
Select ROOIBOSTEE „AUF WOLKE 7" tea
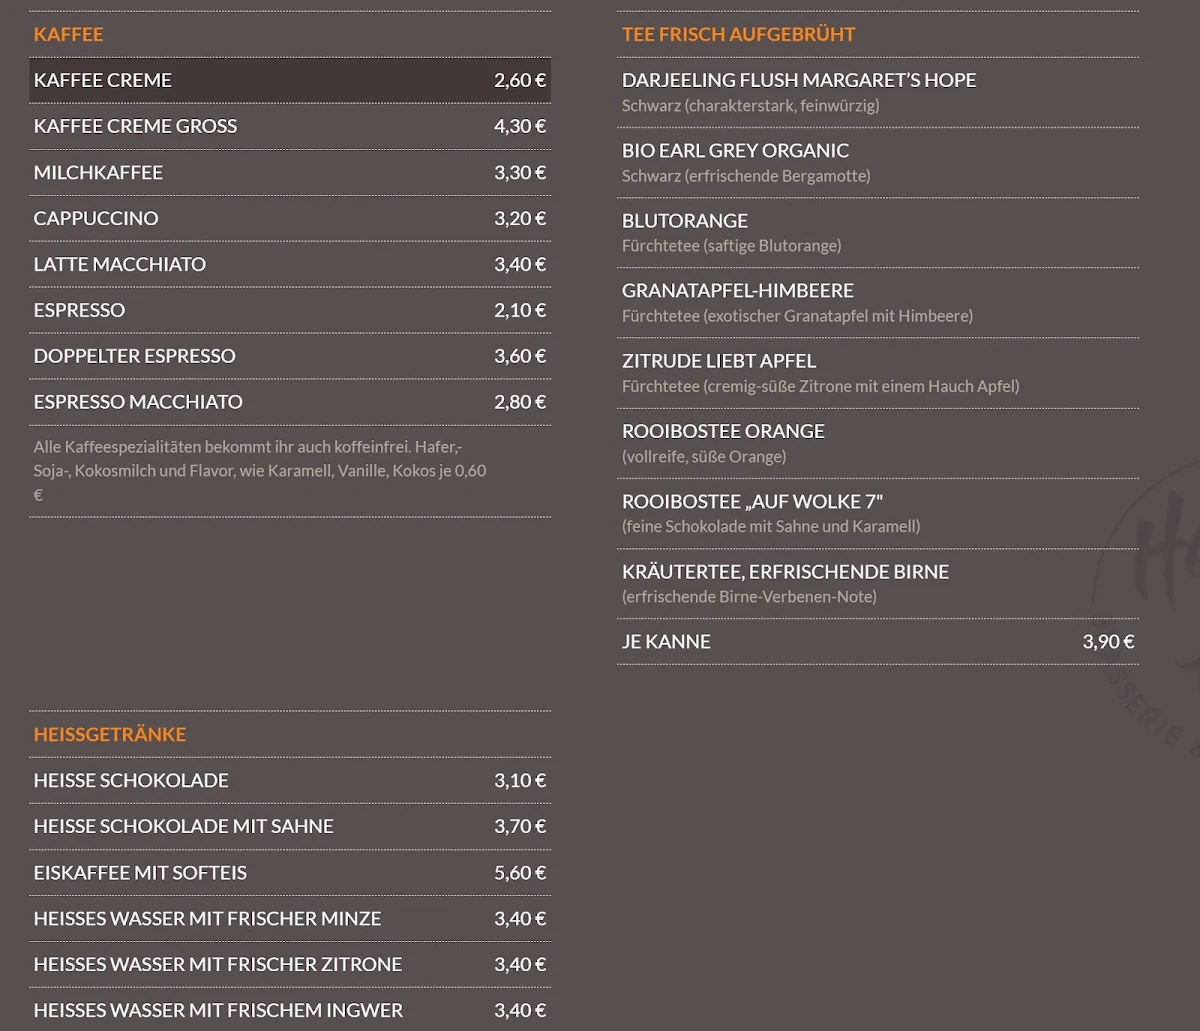click(x=878, y=513)
